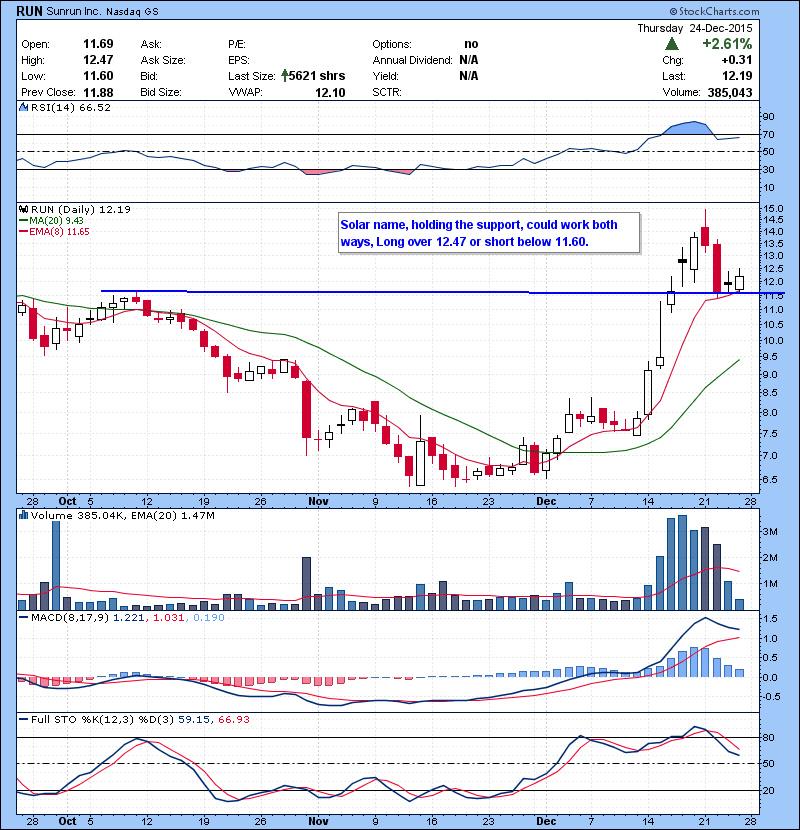Click the Last value 12.19 in quote table
This screenshot has height=830, width=800.
737,76
